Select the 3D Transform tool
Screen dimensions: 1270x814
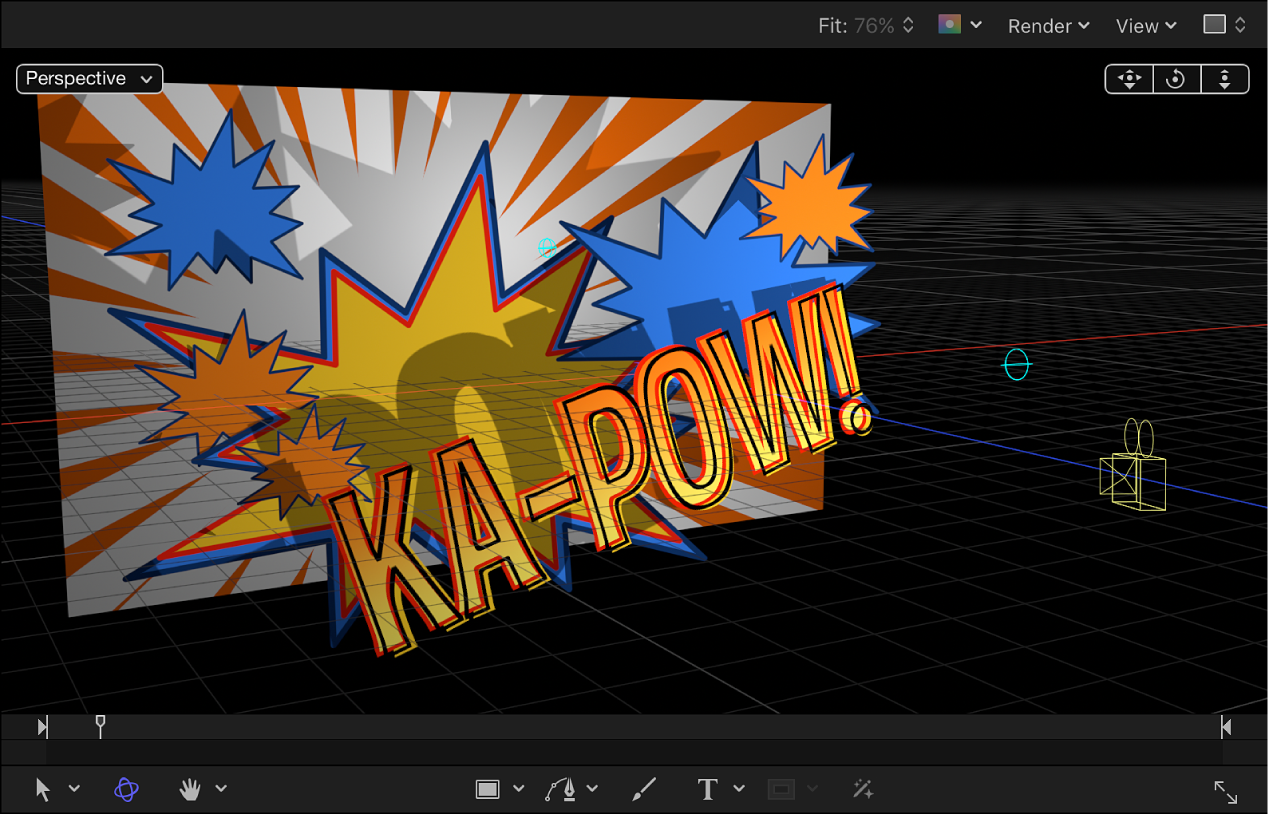125,789
